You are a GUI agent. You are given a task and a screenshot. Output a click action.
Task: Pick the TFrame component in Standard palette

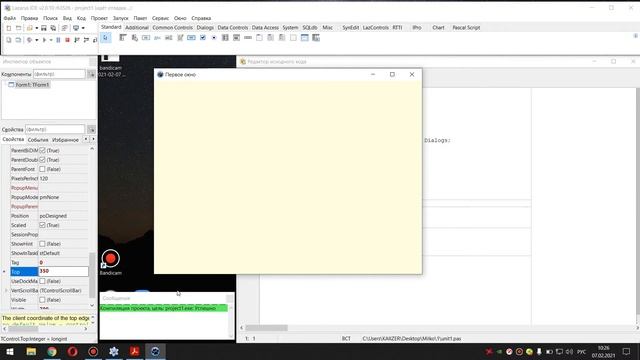click(304, 38)
